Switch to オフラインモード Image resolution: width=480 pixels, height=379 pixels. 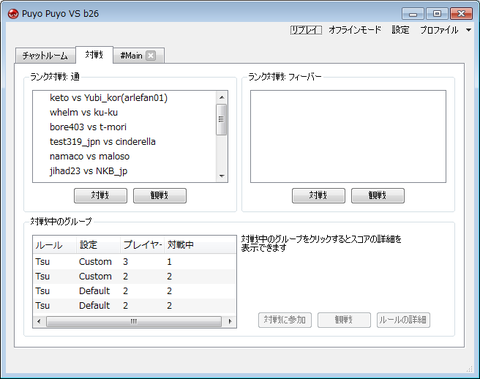pyautogui.click(x=355, y=30)
